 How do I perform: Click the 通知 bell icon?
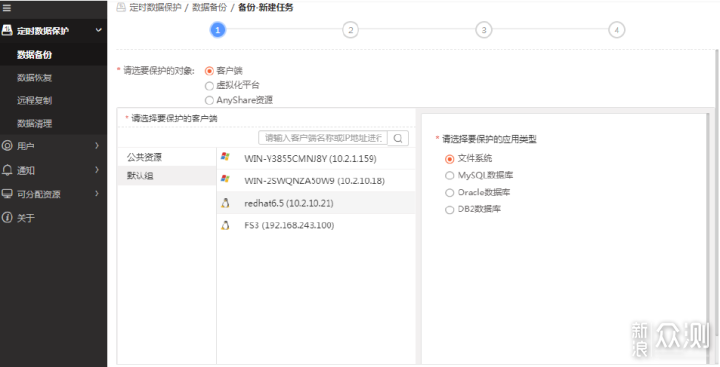point(7,170)
